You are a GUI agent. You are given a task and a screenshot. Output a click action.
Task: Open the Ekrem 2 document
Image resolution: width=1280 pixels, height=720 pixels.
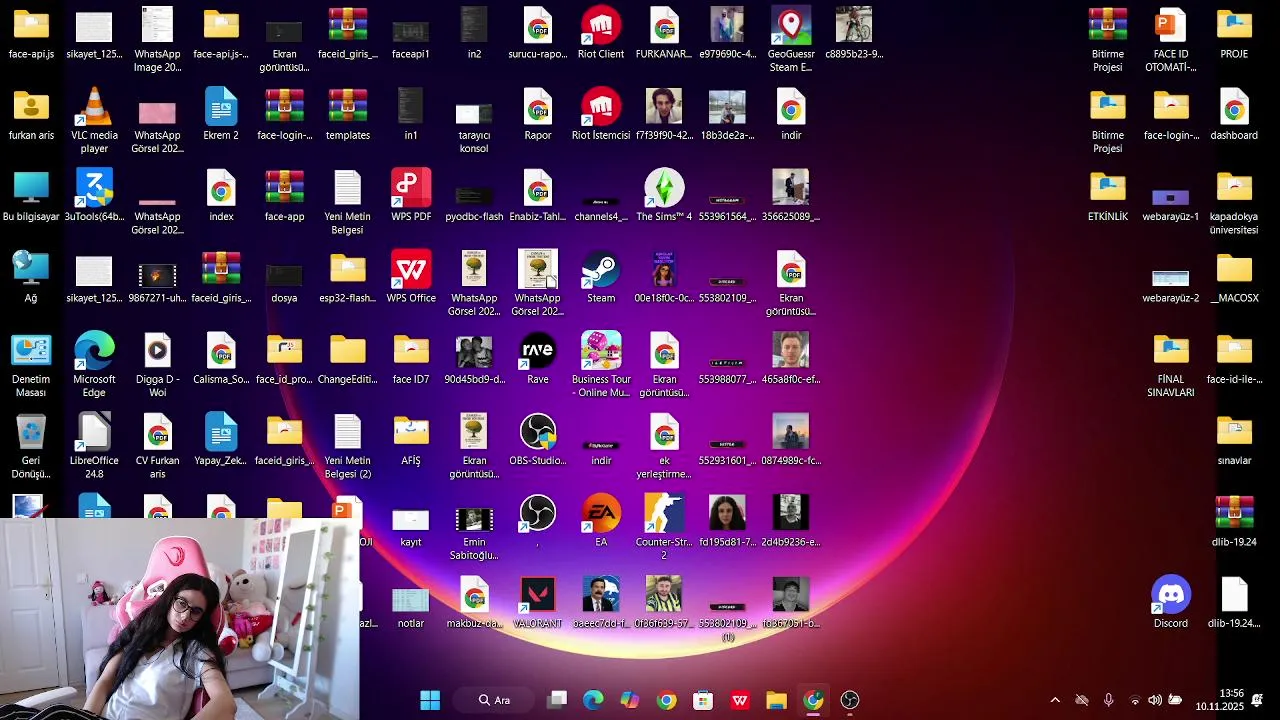click(221, 114)
